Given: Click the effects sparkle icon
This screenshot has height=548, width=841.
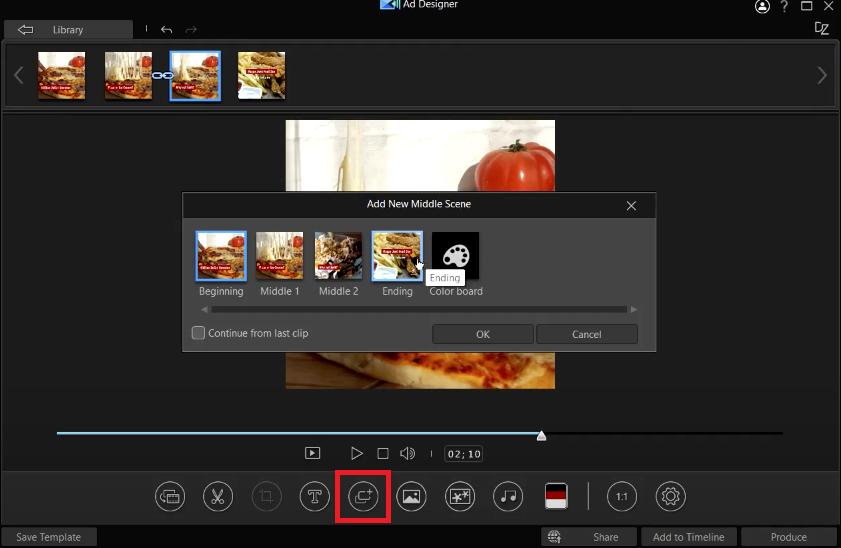Looking at the screenshot, I should coord(460,497).
